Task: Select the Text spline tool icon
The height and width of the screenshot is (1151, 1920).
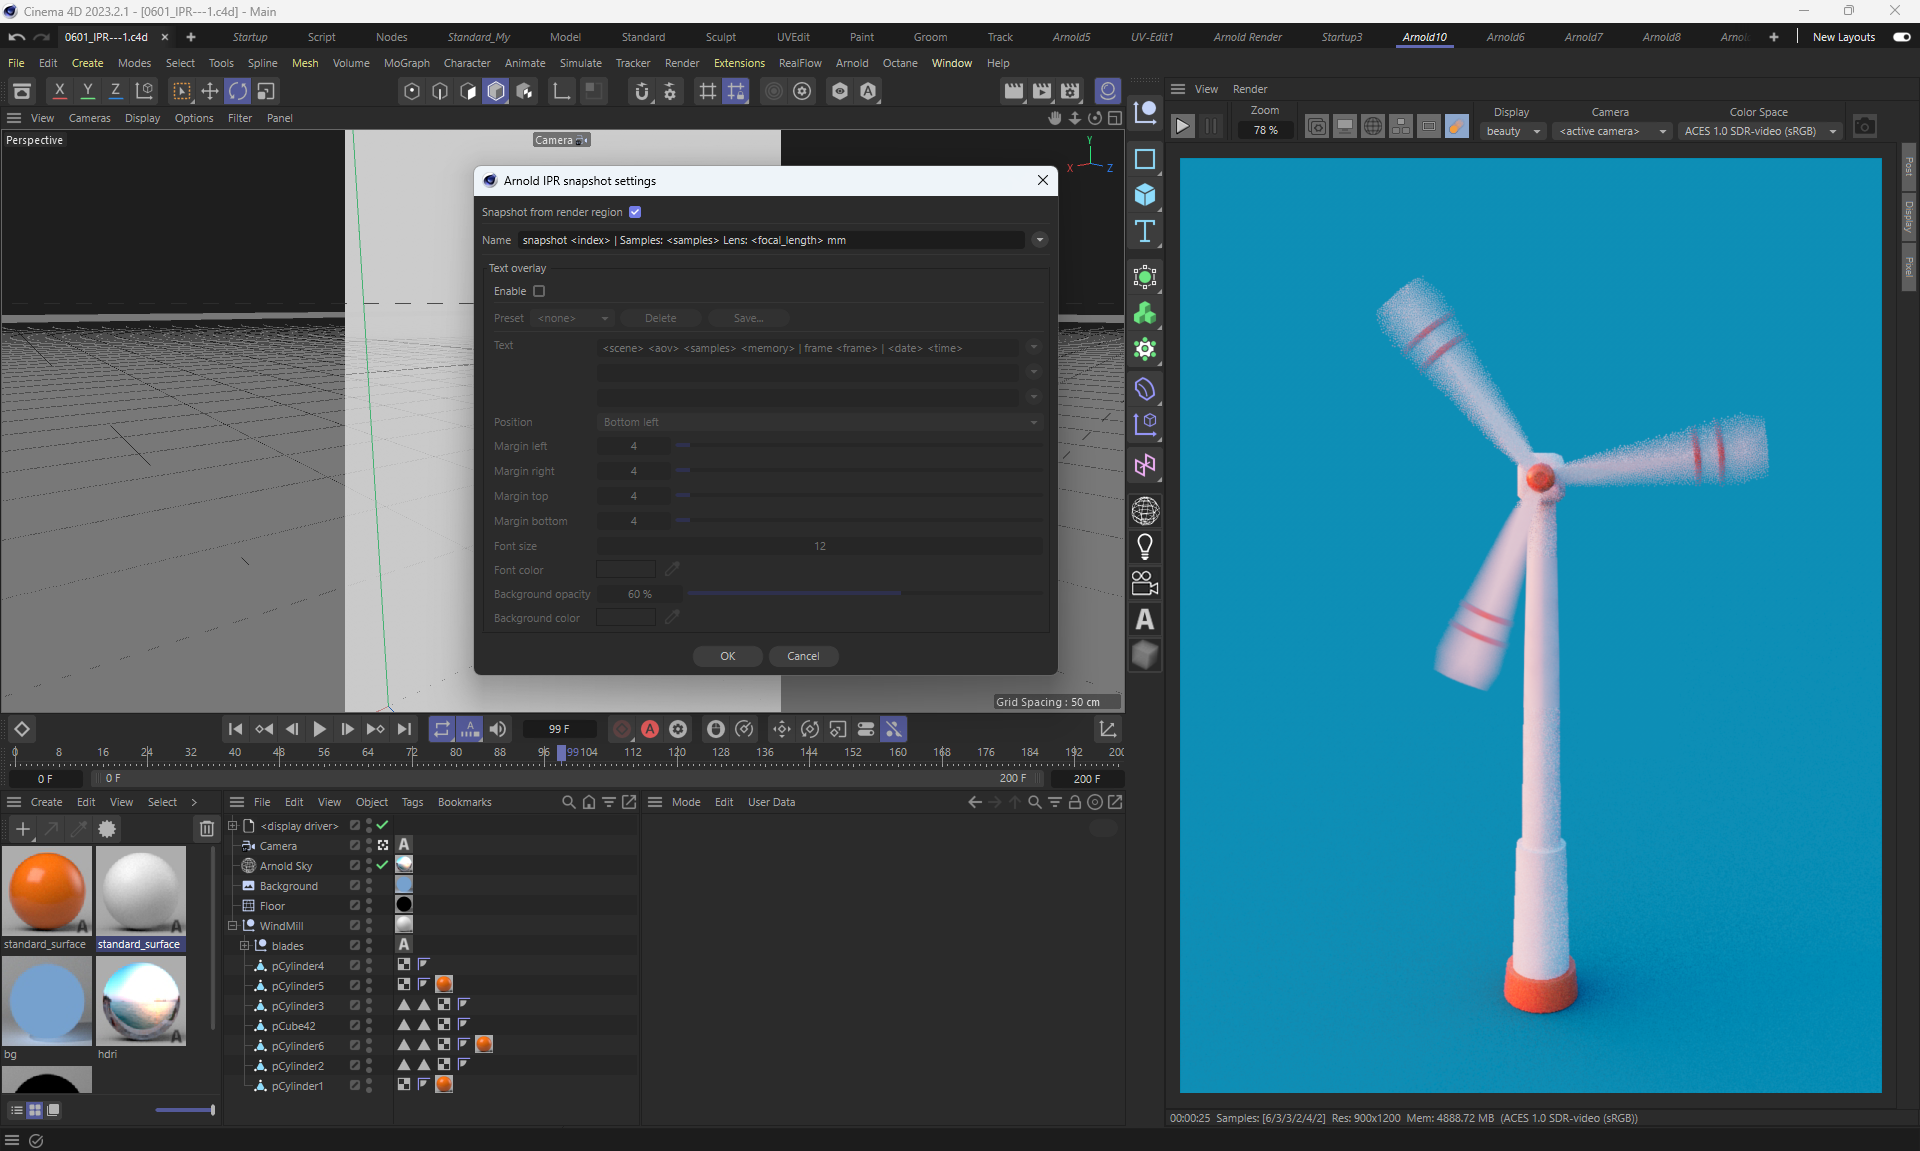Action: 1145,232
